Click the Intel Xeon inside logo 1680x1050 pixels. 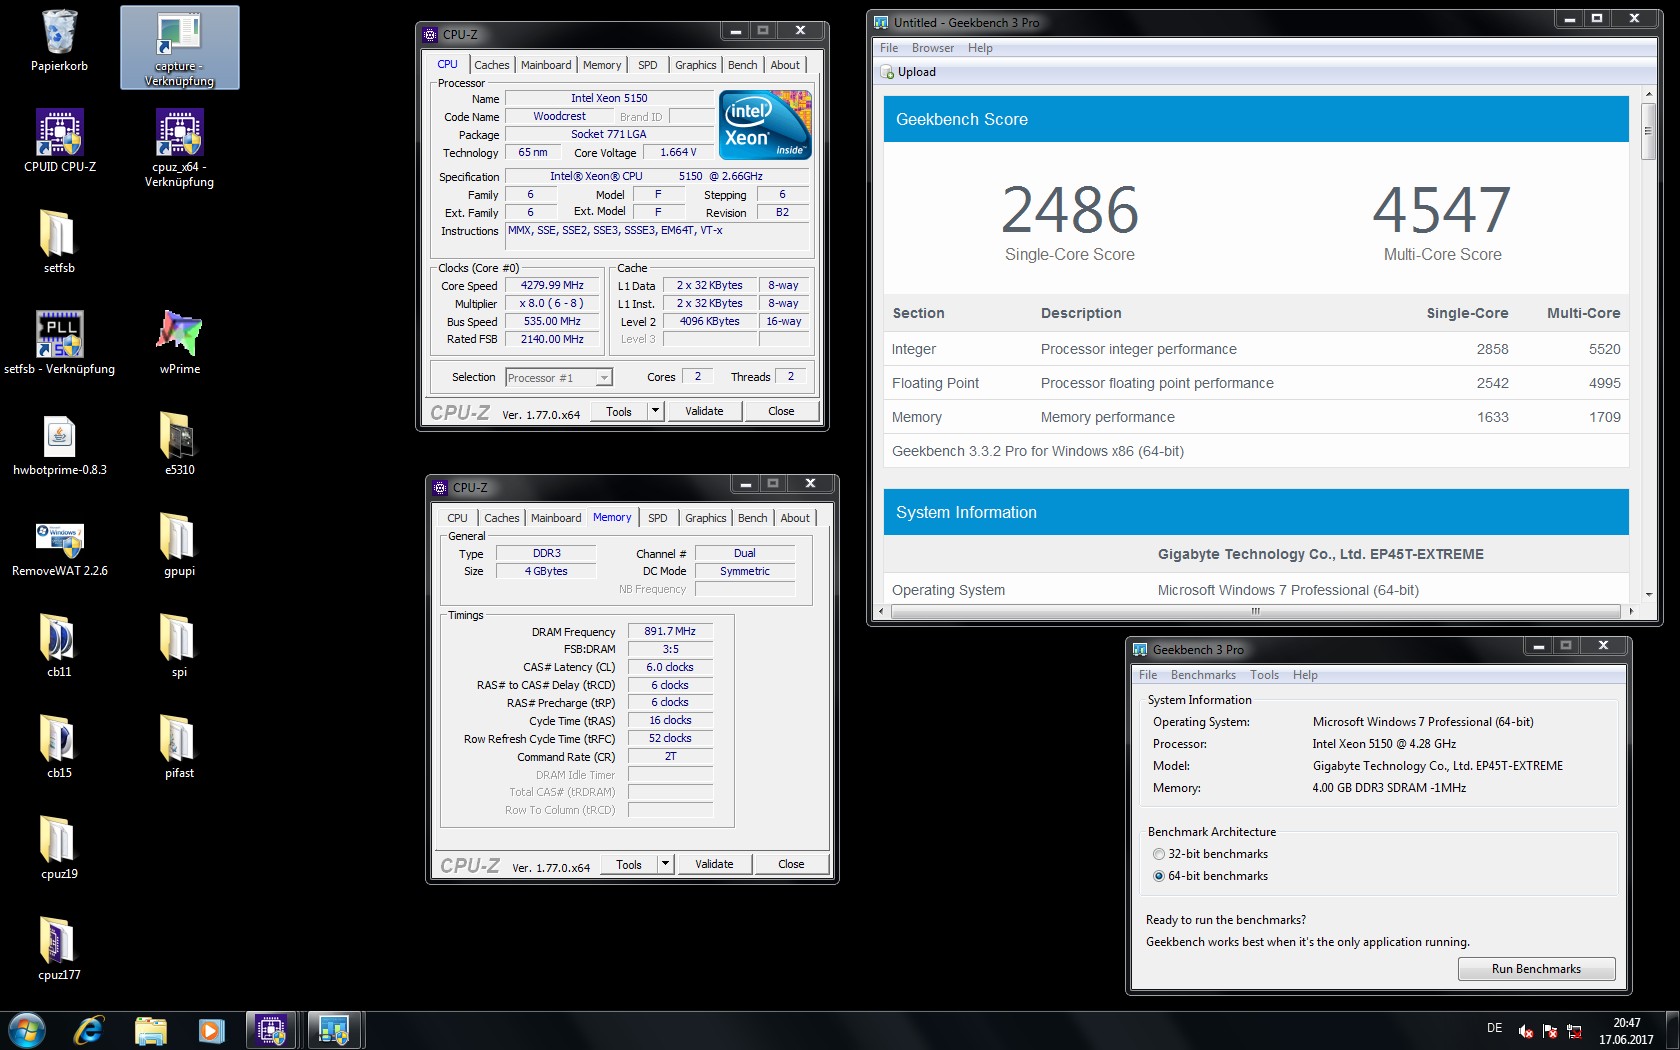765,125
